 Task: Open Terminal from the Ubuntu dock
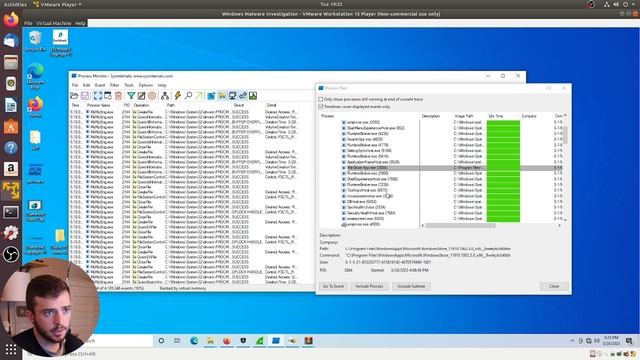11,212
